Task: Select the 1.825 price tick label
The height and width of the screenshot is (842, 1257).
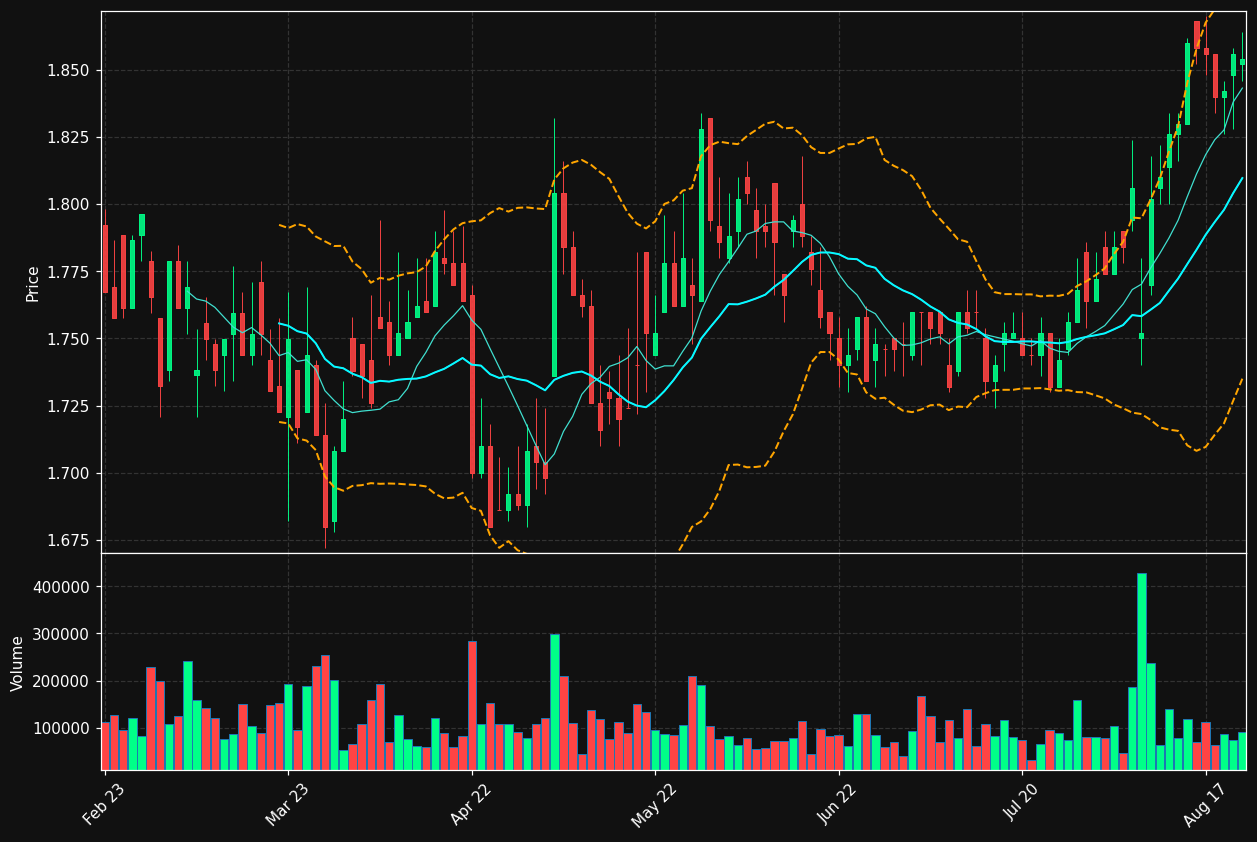Action: [x=69, y=138]
